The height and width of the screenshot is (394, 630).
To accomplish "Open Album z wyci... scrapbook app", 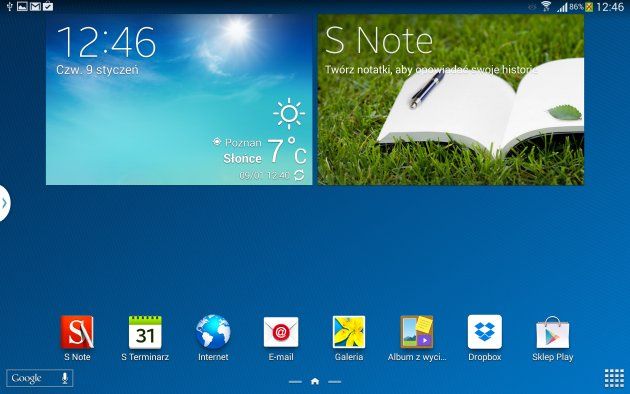I will [417, 332].
